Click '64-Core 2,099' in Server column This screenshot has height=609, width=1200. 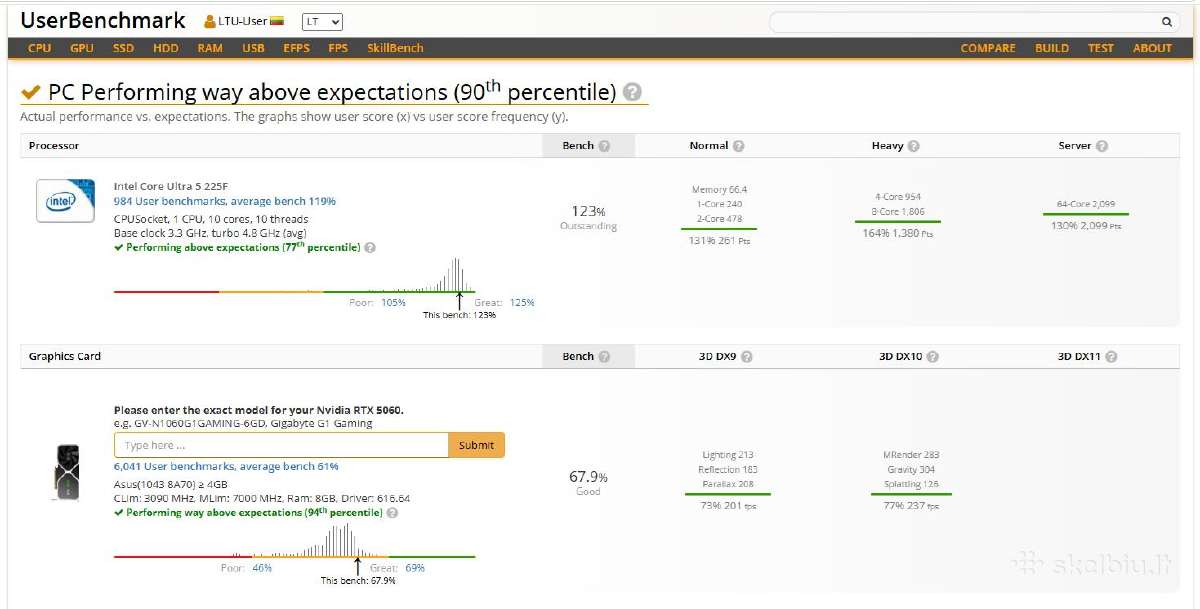coord(1086,204)
